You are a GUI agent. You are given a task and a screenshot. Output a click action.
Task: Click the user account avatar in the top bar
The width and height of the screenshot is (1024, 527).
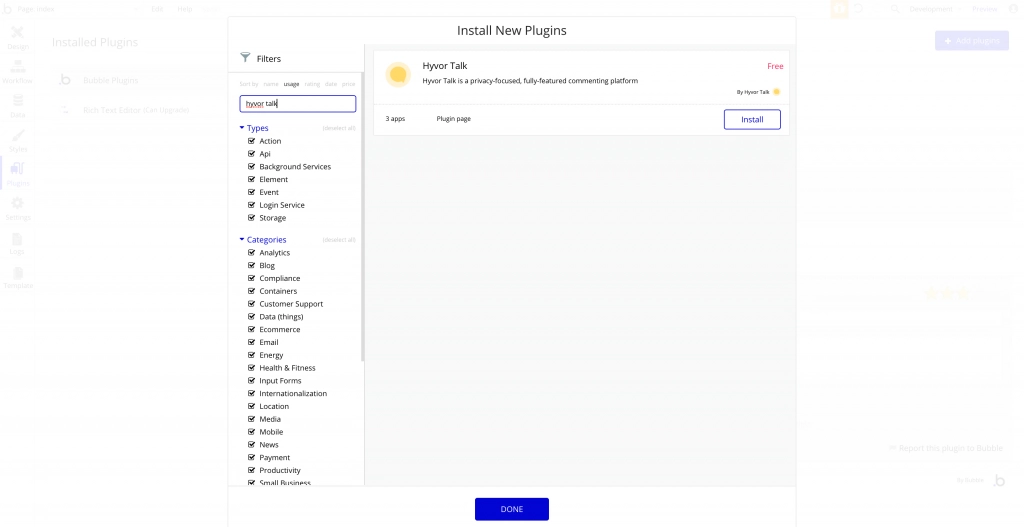click(x=1014, y=8)
